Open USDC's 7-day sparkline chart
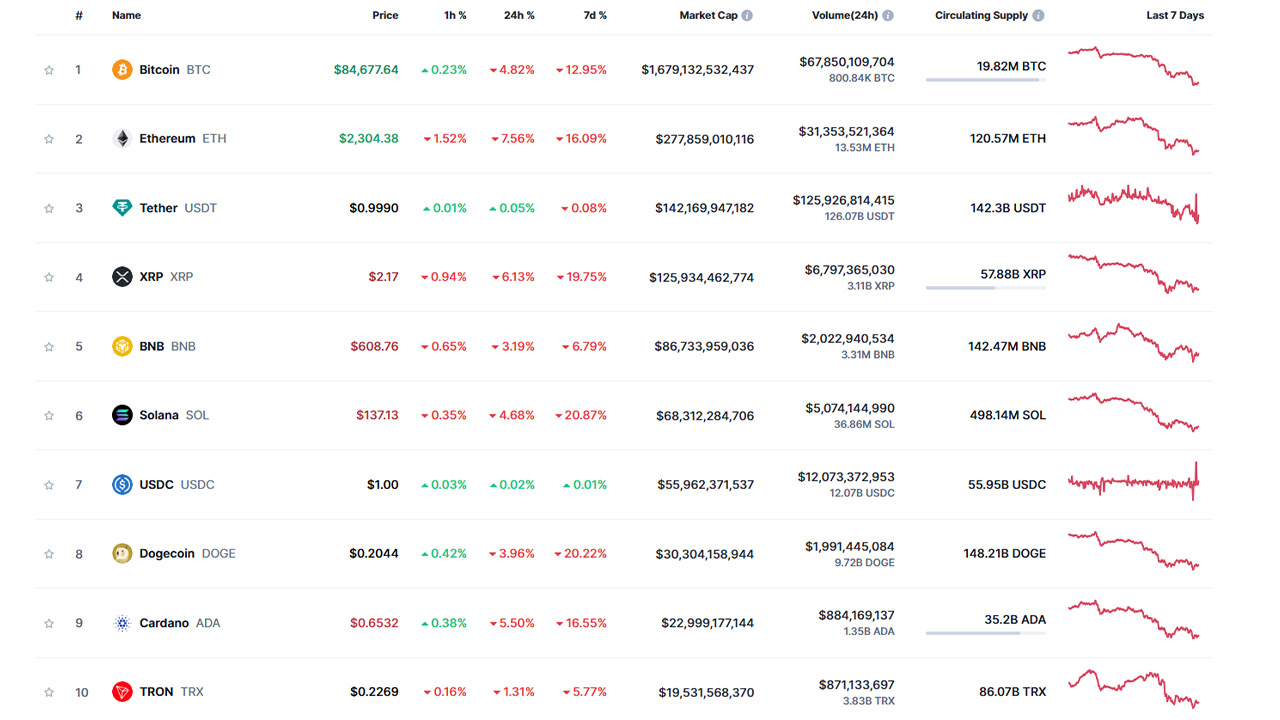 click(x=1133, y=481)
